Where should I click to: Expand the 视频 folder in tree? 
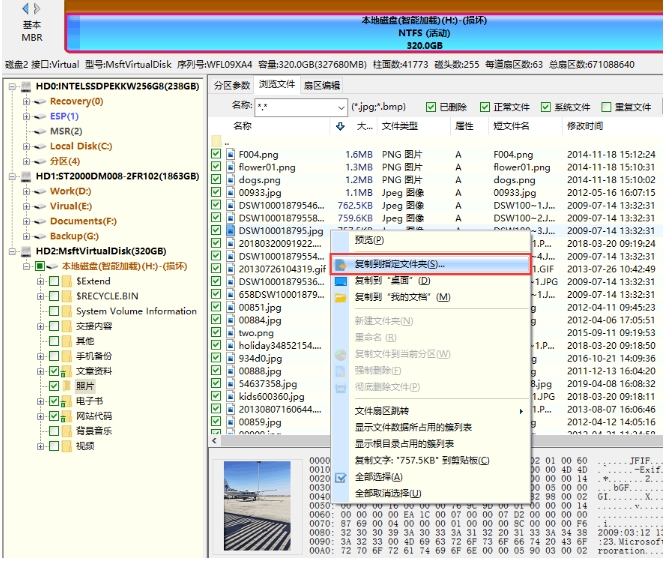[x=40, y=446]
